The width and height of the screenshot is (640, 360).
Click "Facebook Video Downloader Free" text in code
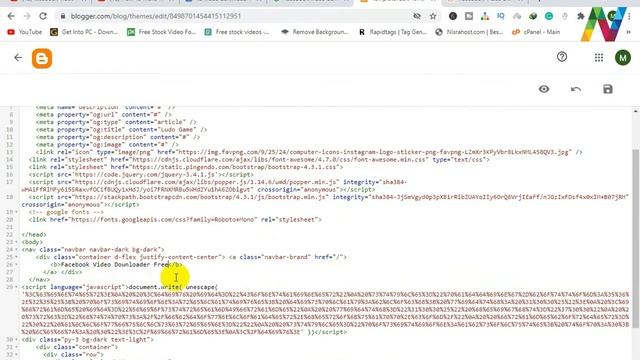[115, 264]
